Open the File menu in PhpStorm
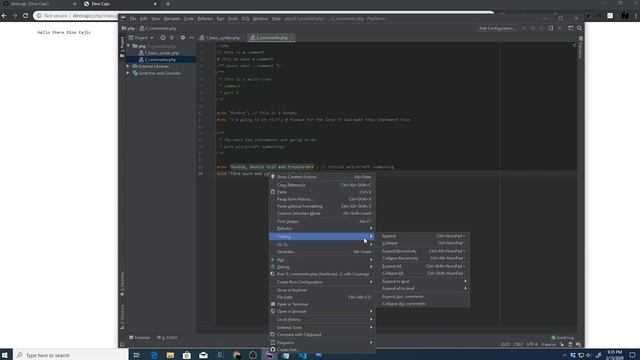 pyautogui.click(x=133, y=19)
